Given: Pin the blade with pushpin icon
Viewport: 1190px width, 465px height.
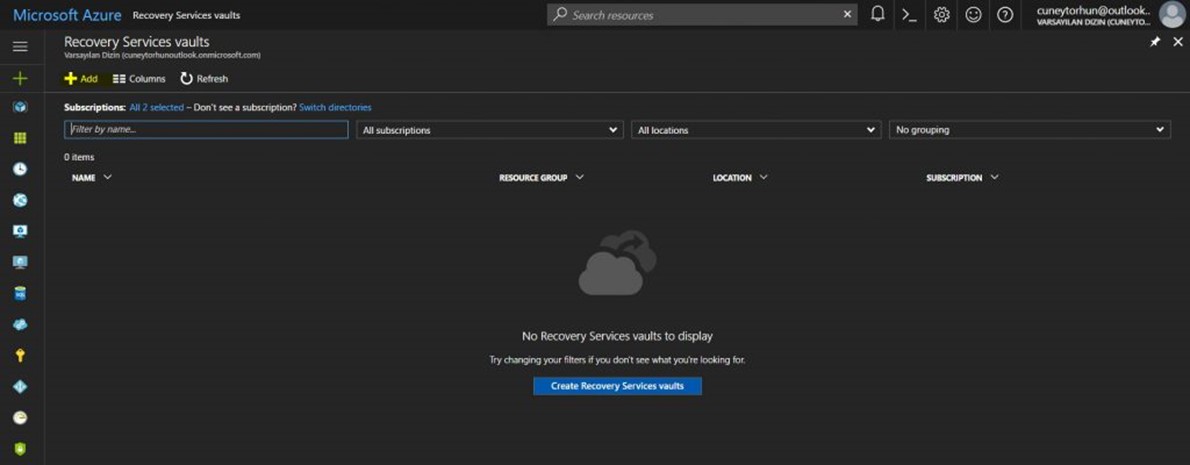Looking at the screenshot, I should tap(1154, 43).
